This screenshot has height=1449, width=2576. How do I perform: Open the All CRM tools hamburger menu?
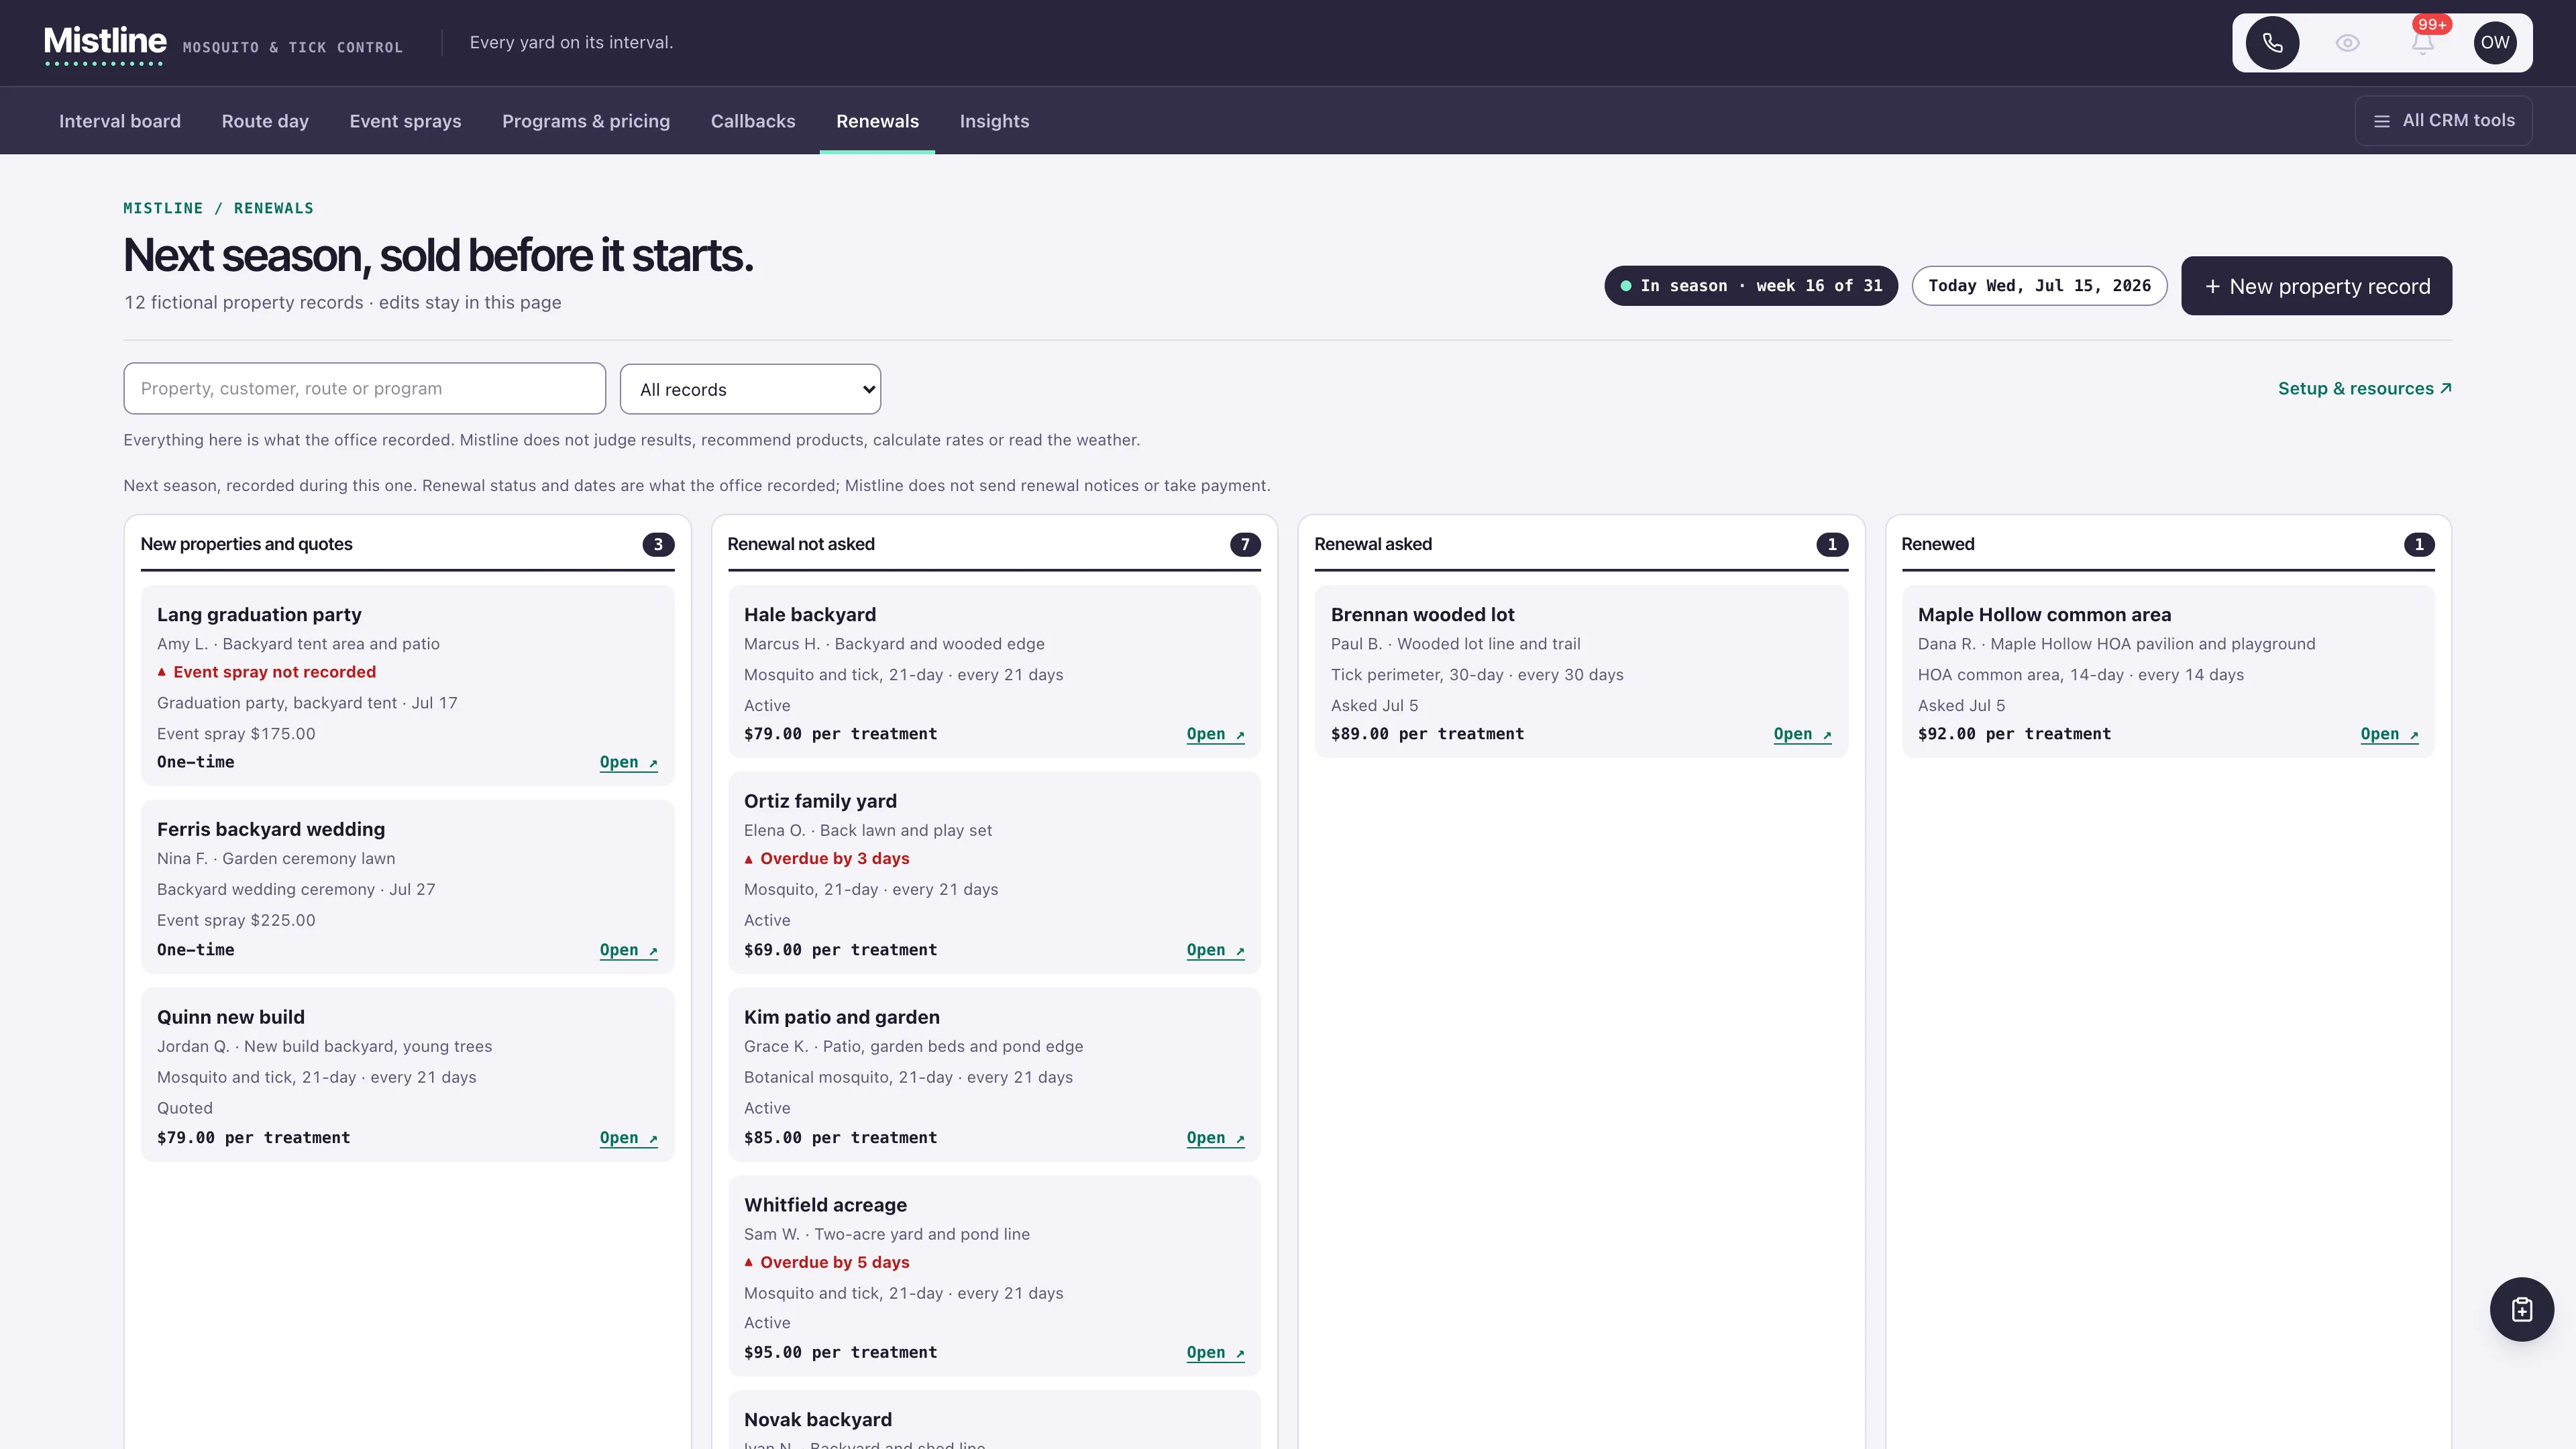point(2443,121)
